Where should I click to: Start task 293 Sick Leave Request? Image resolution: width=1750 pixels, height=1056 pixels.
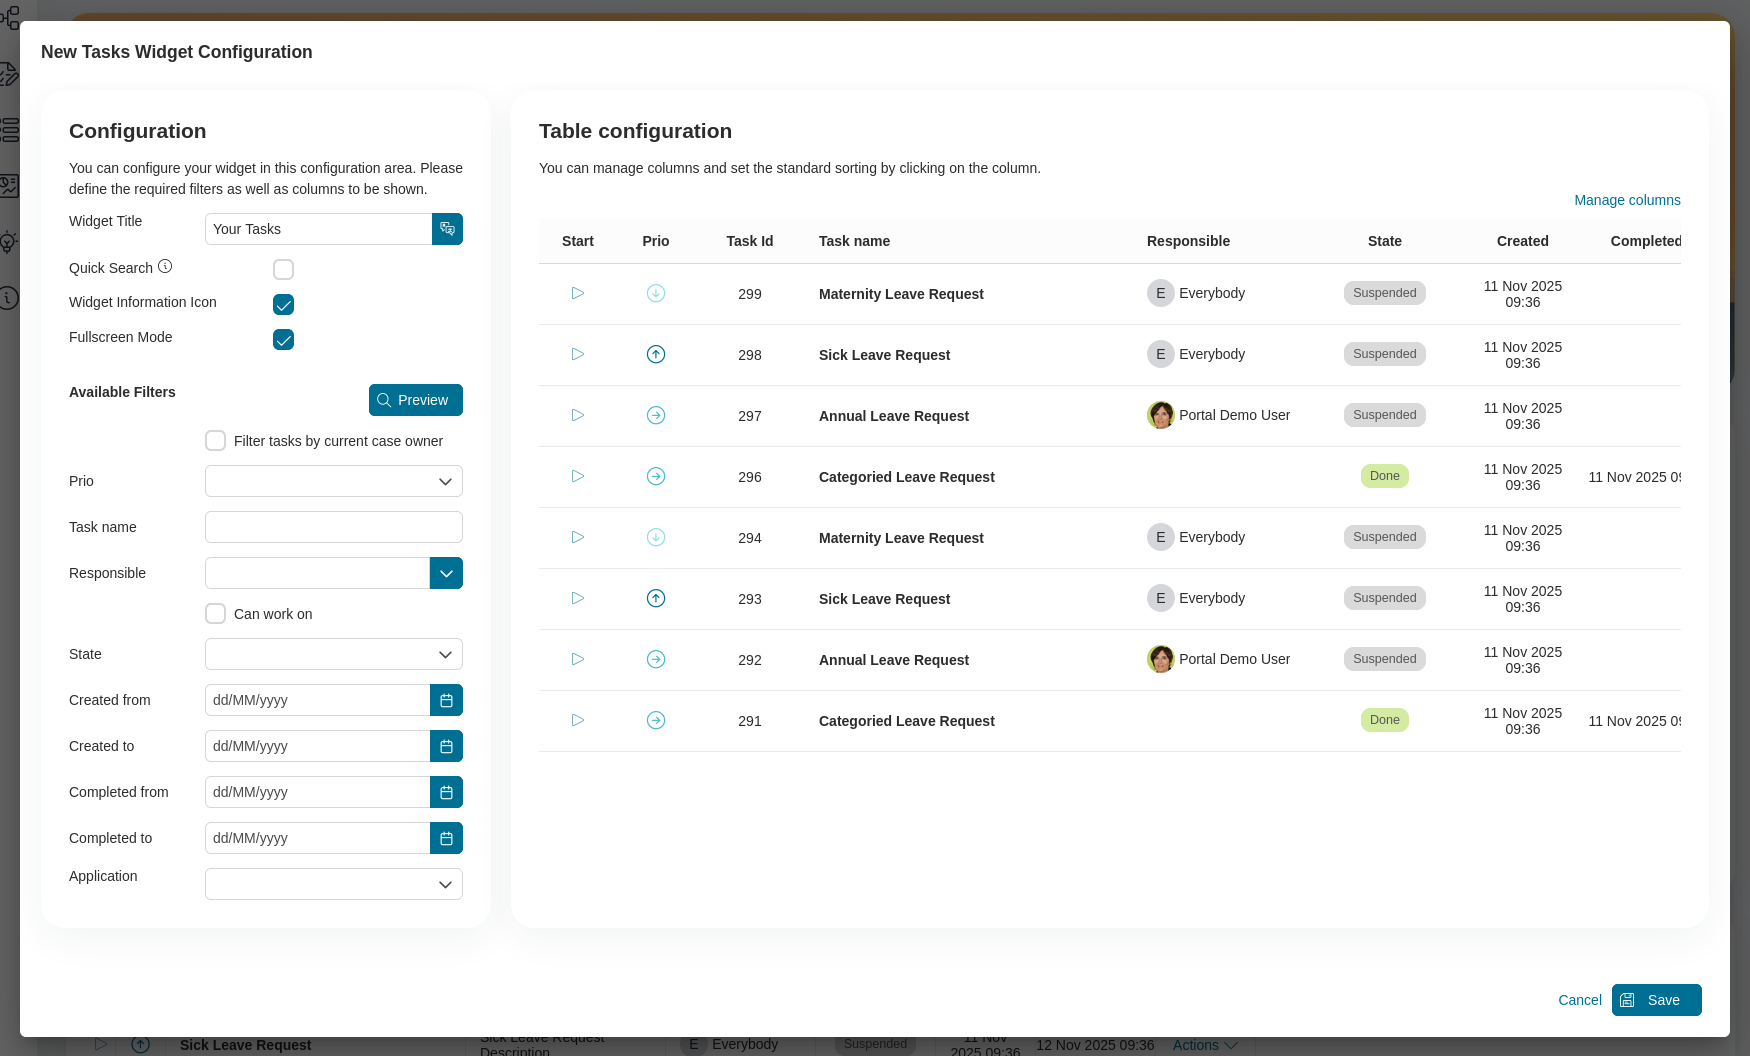[577, 598]
